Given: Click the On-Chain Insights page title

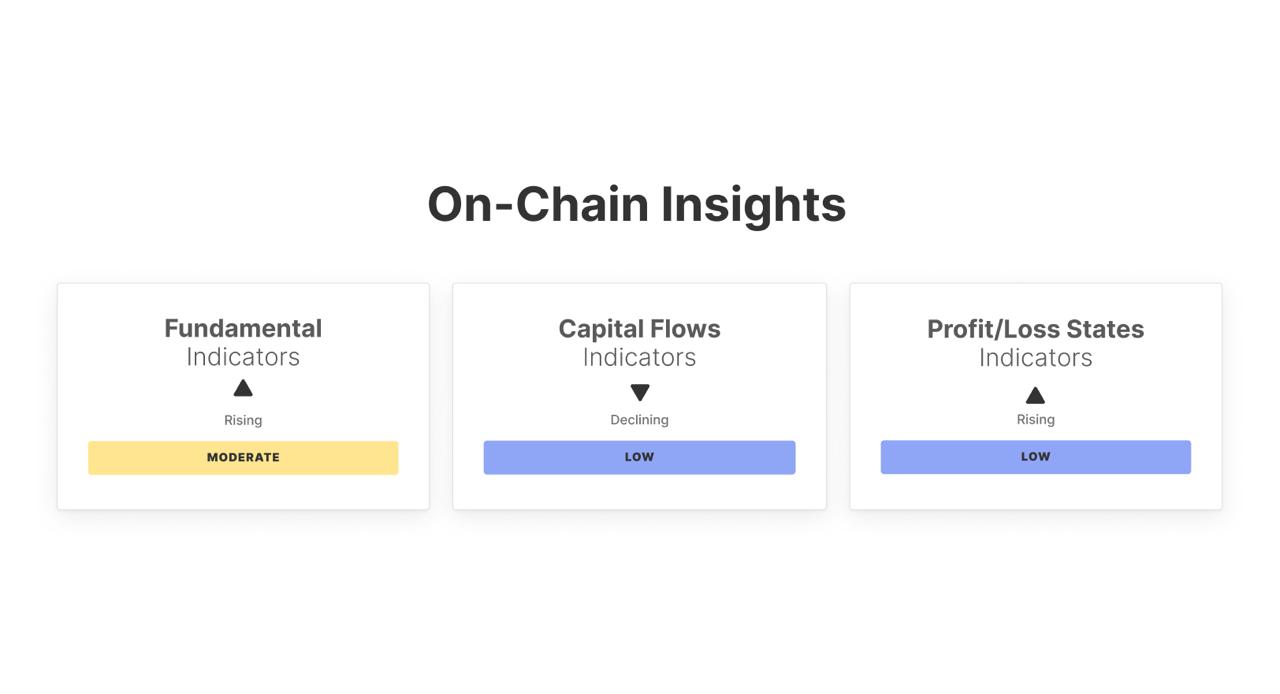Looking at the screenshot, I should coord(636,204).
